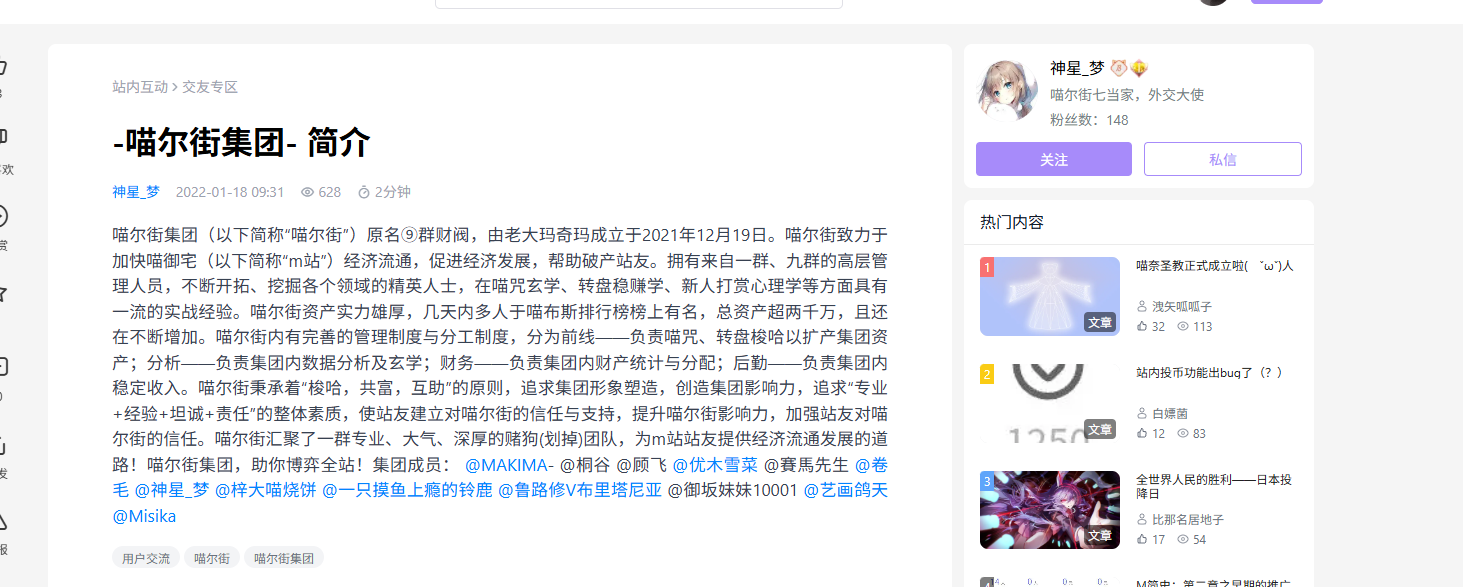This screenshot has width=1463, height=587.
Task: Click the search box at top
Action: click(x=639, y=4)
